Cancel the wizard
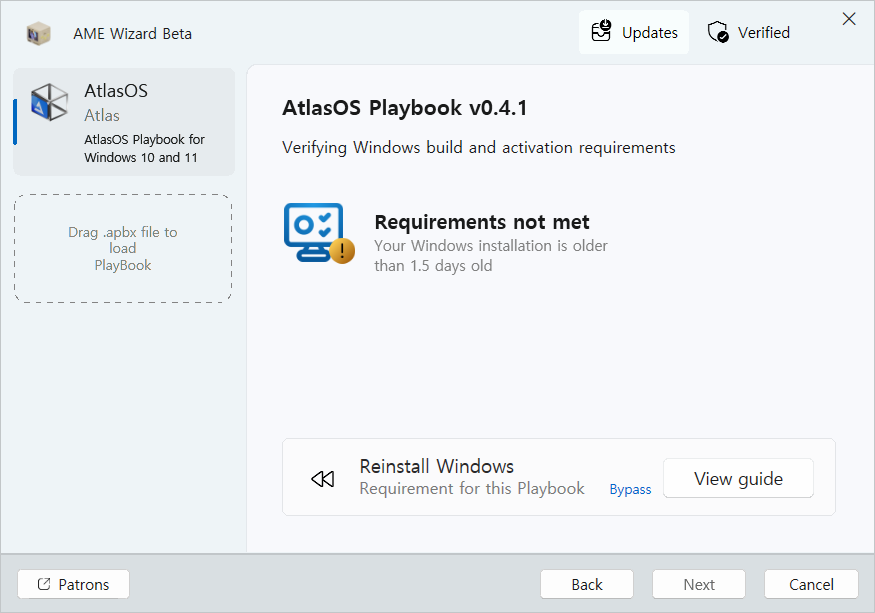The image size is (875, 613). [x=811, y=585]
